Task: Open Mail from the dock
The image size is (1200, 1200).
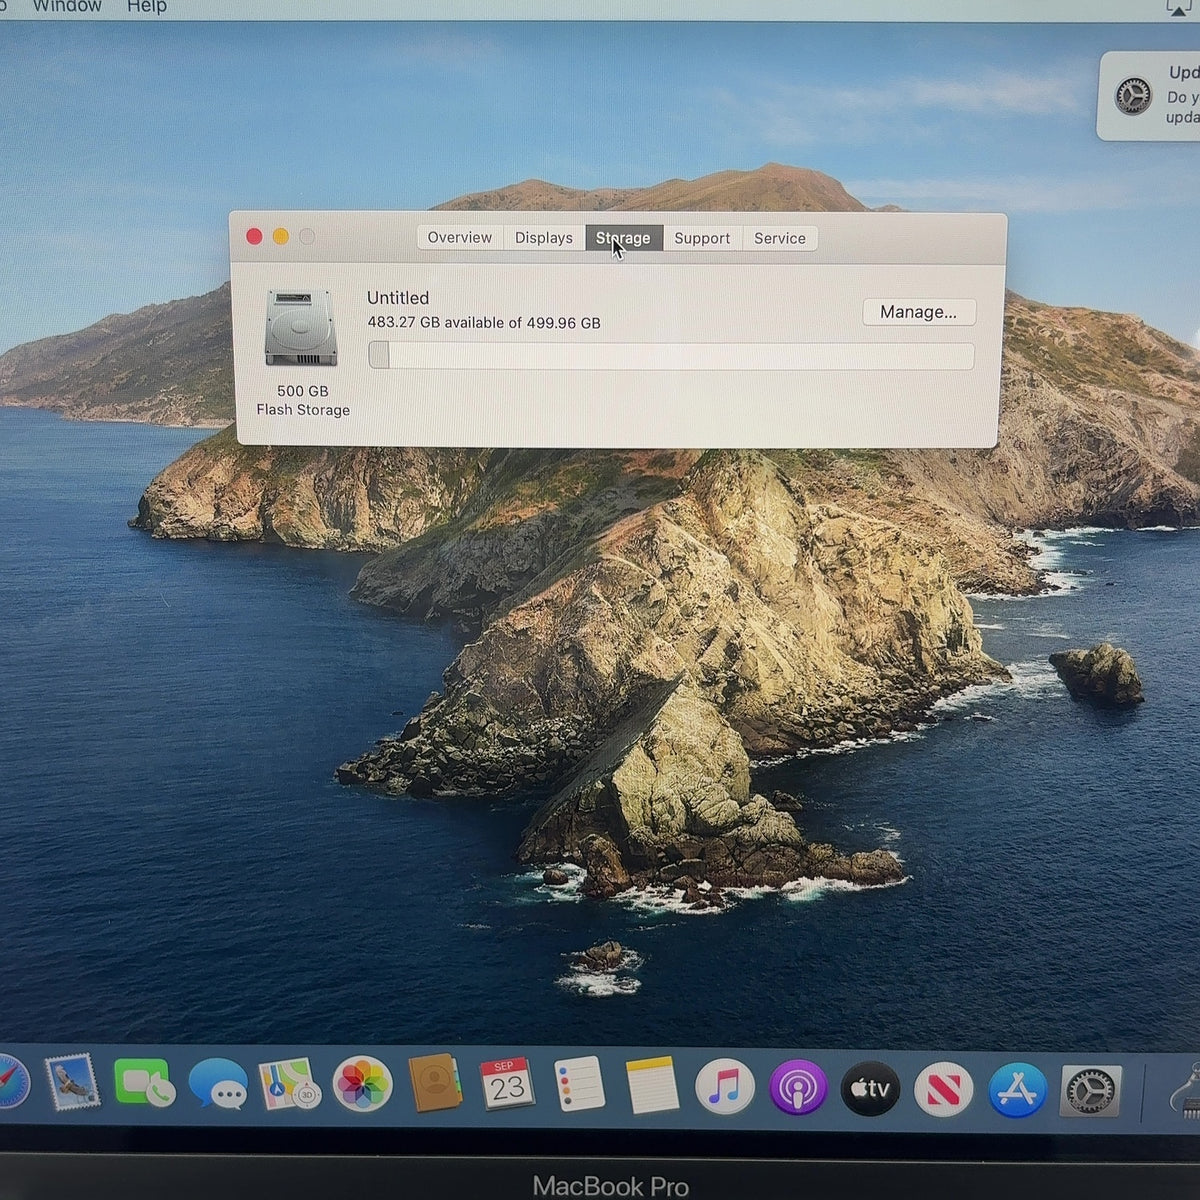Action: click(73, 1083)
